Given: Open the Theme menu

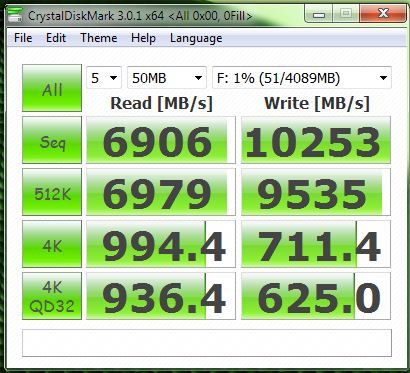Looking at the screenshot, I should tap(99, 38).
